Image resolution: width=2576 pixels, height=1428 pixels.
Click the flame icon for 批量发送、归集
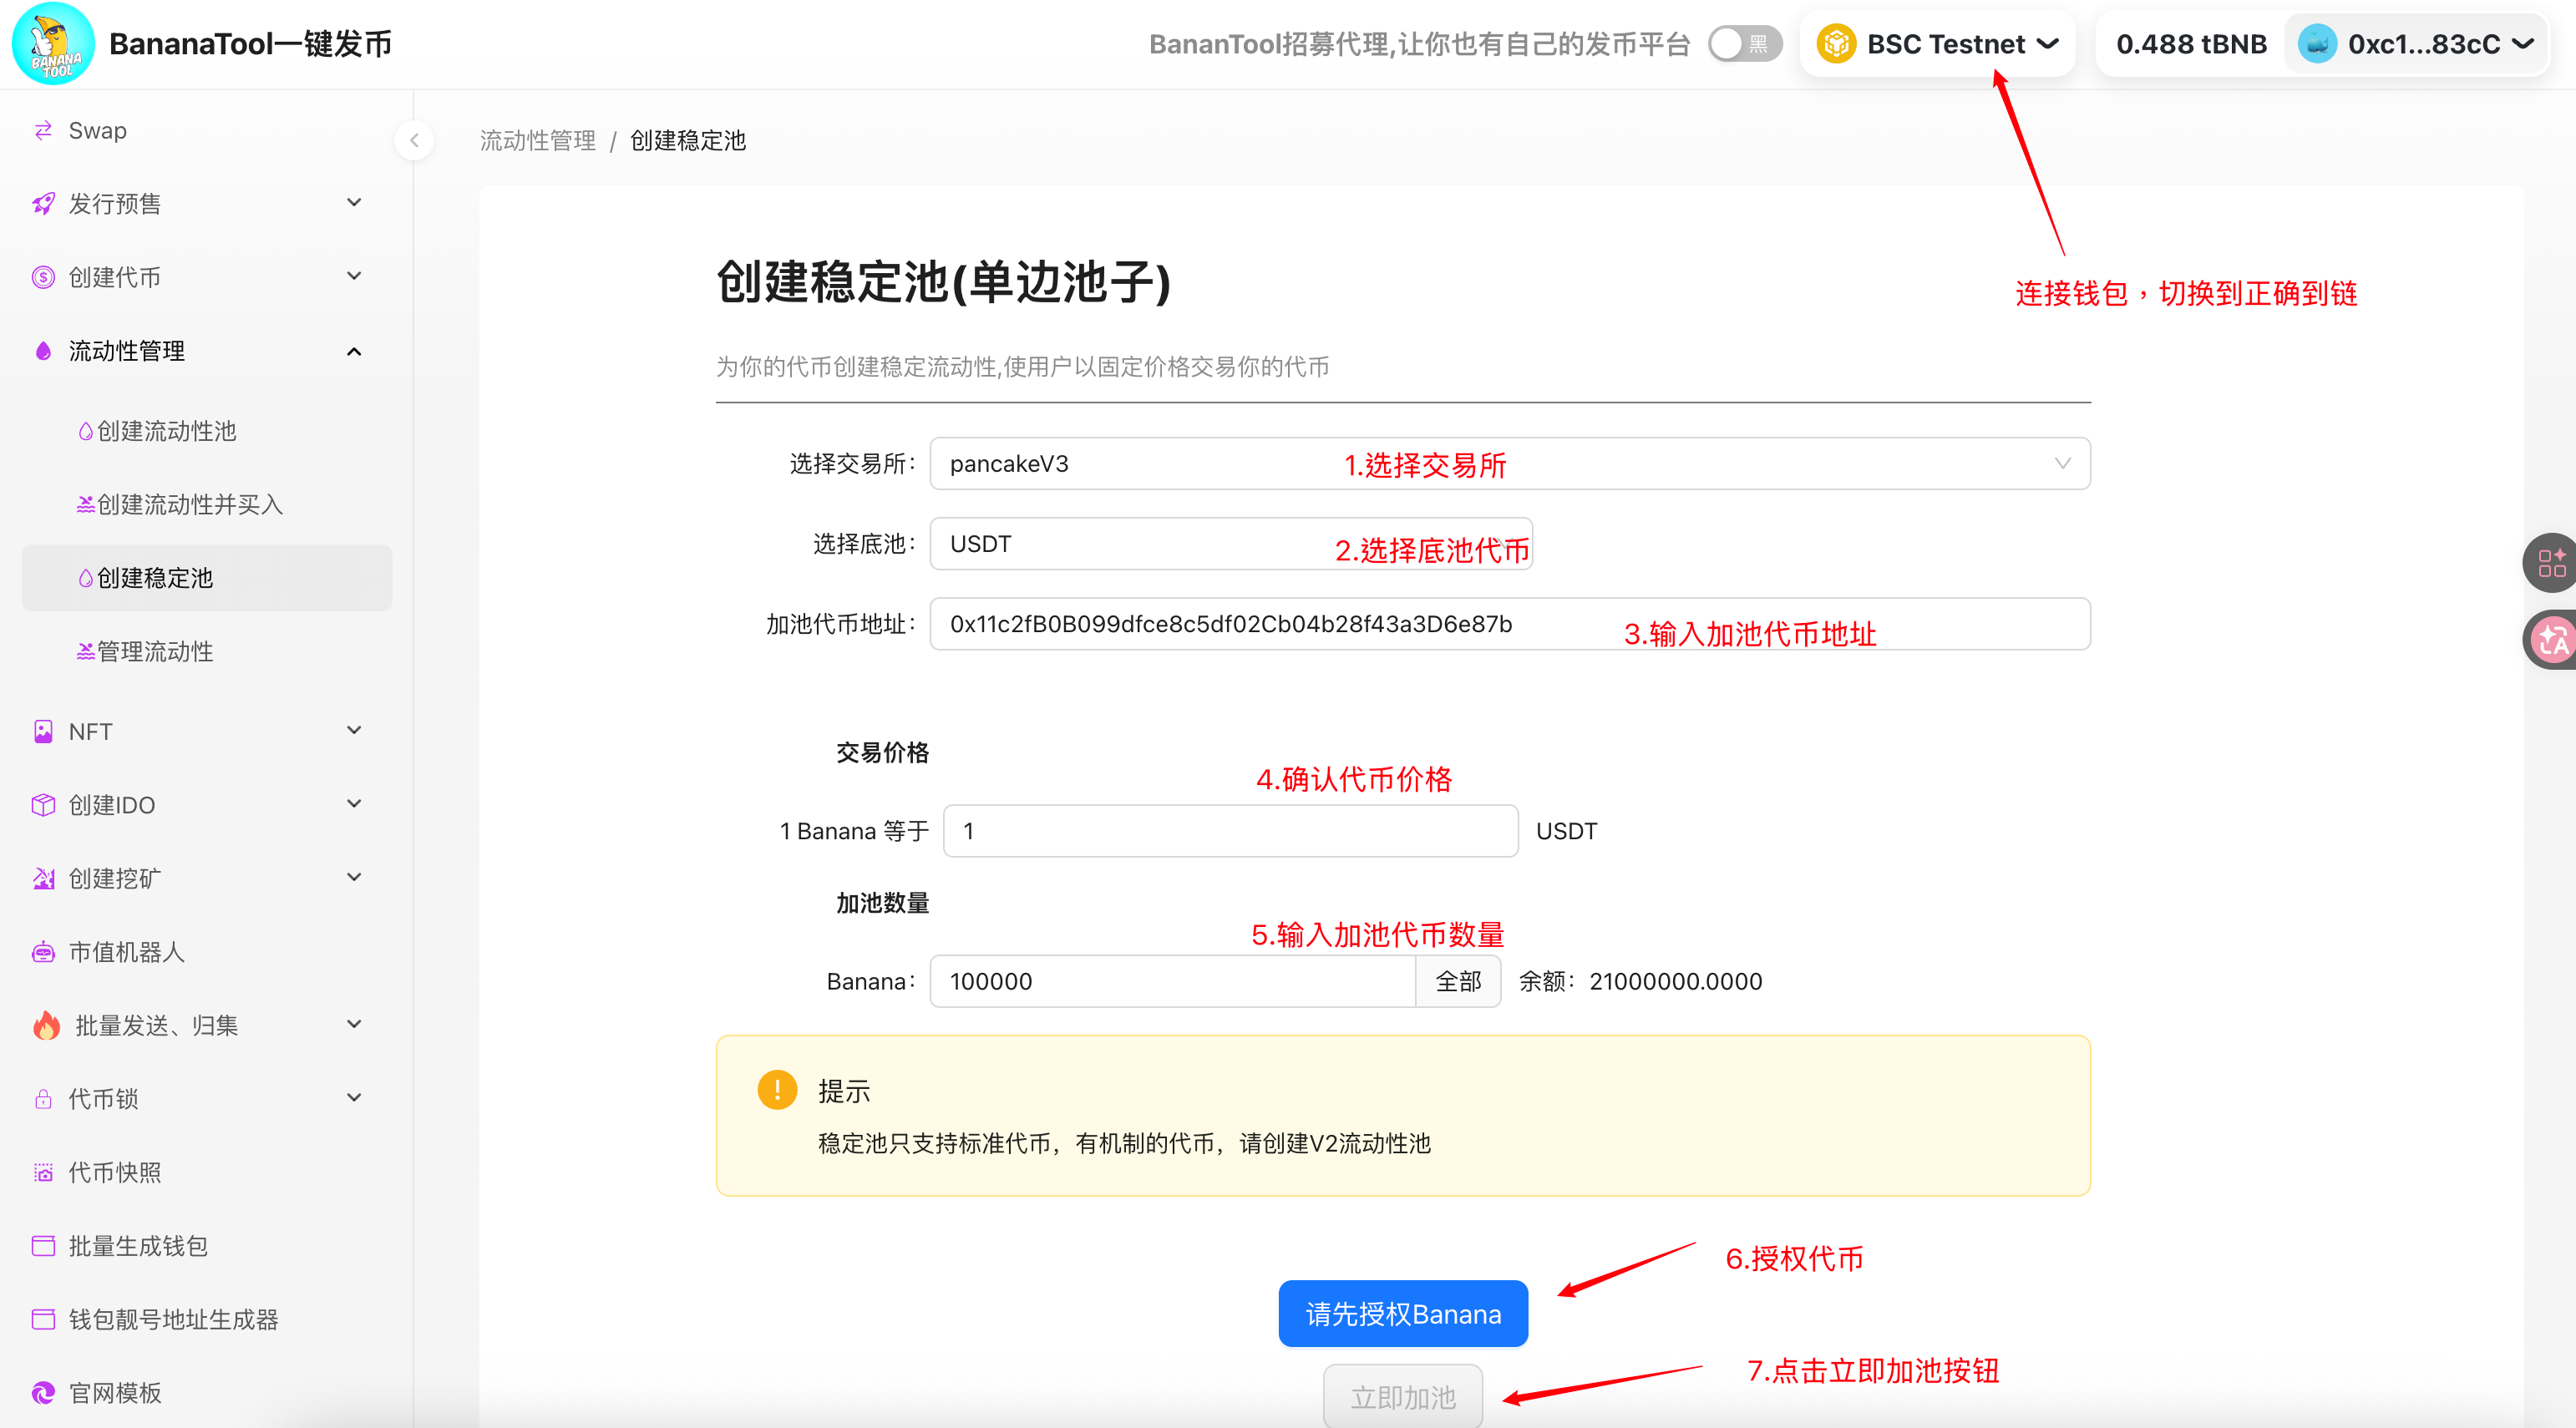click(x=46, y=1025)
